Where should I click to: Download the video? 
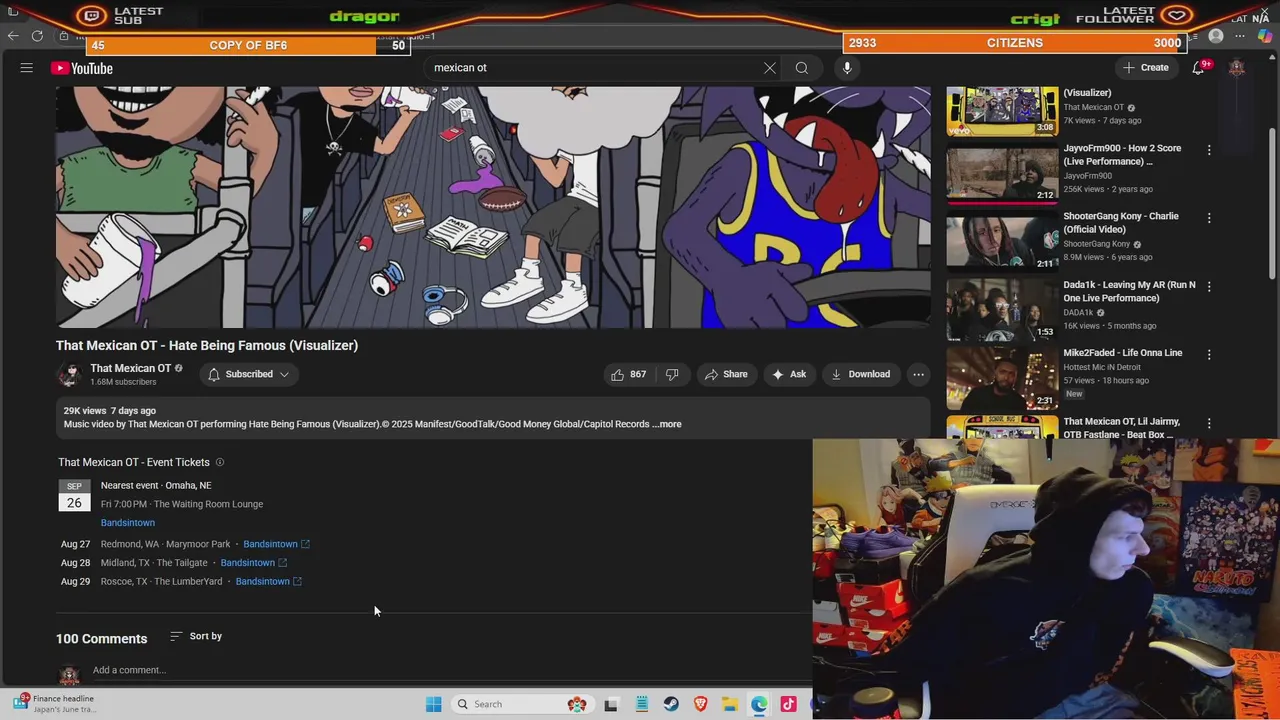click(x=860, y=374)
